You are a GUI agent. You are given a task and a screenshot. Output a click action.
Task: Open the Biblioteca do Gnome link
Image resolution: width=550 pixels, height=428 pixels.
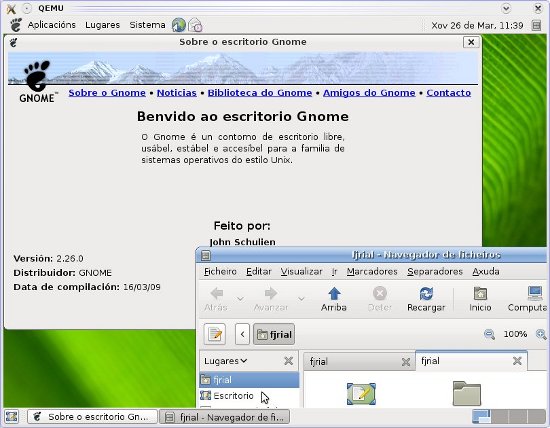(x=260, y=93)
